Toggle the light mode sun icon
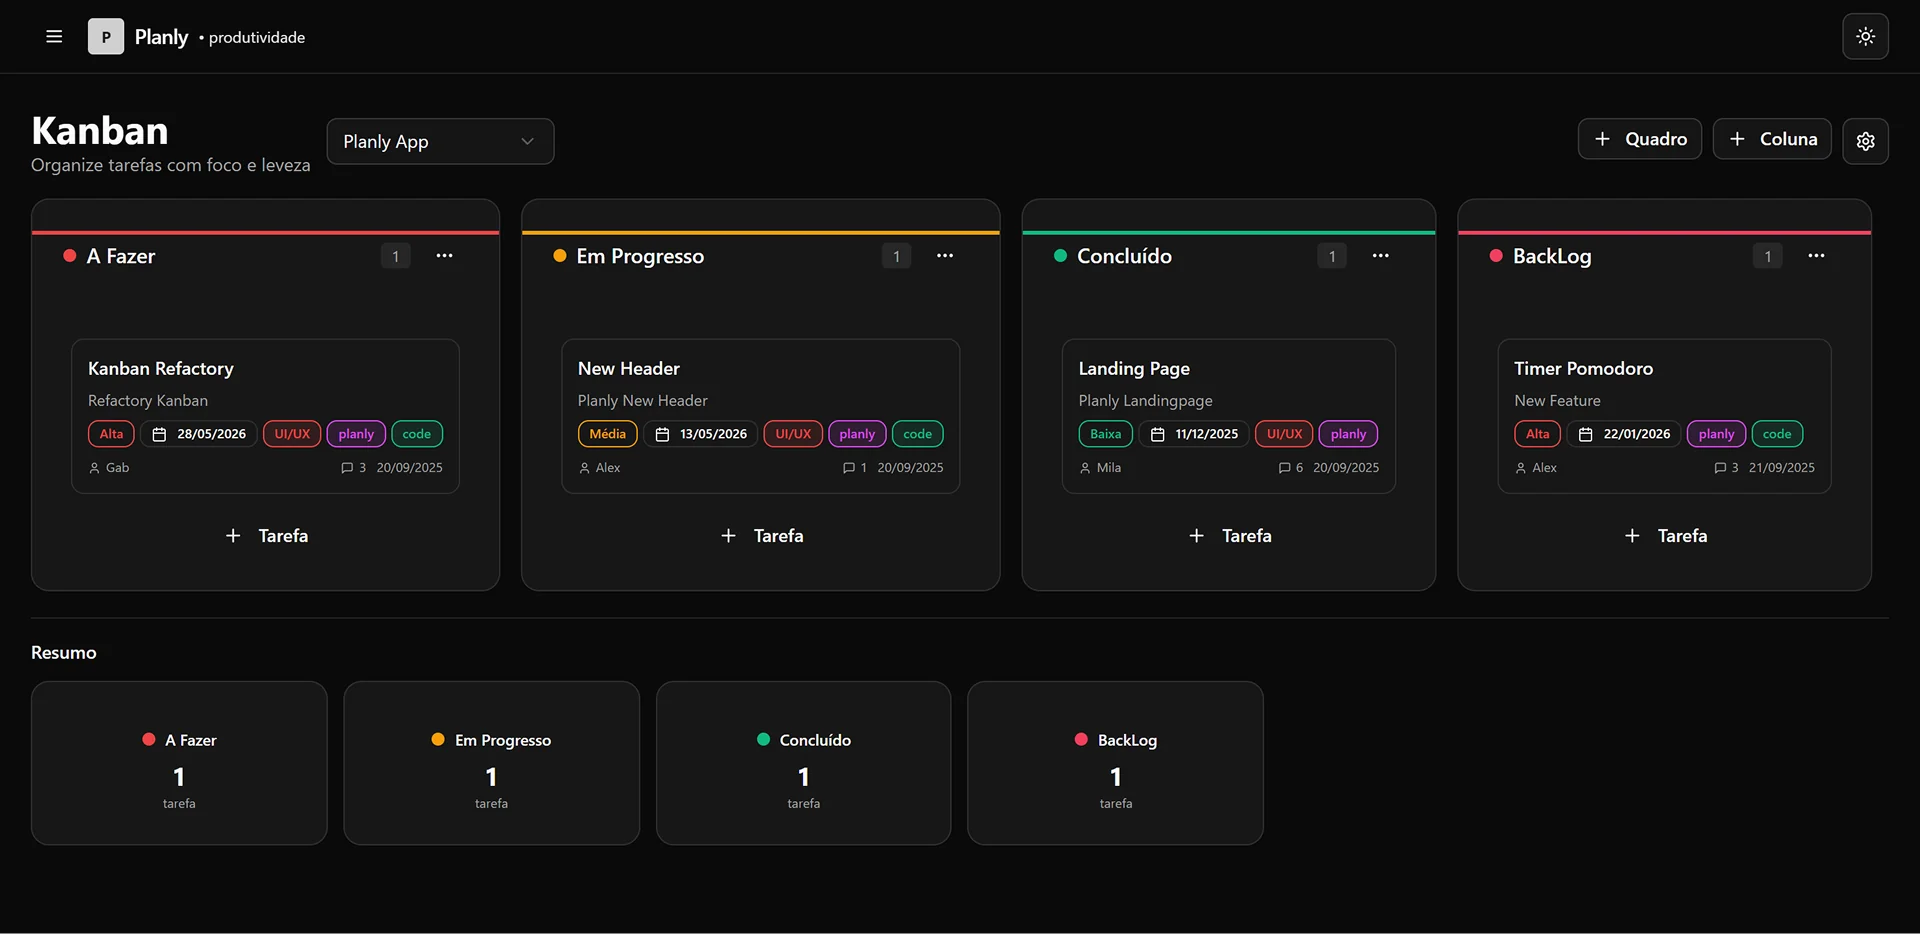 [x=1865, y=36]
